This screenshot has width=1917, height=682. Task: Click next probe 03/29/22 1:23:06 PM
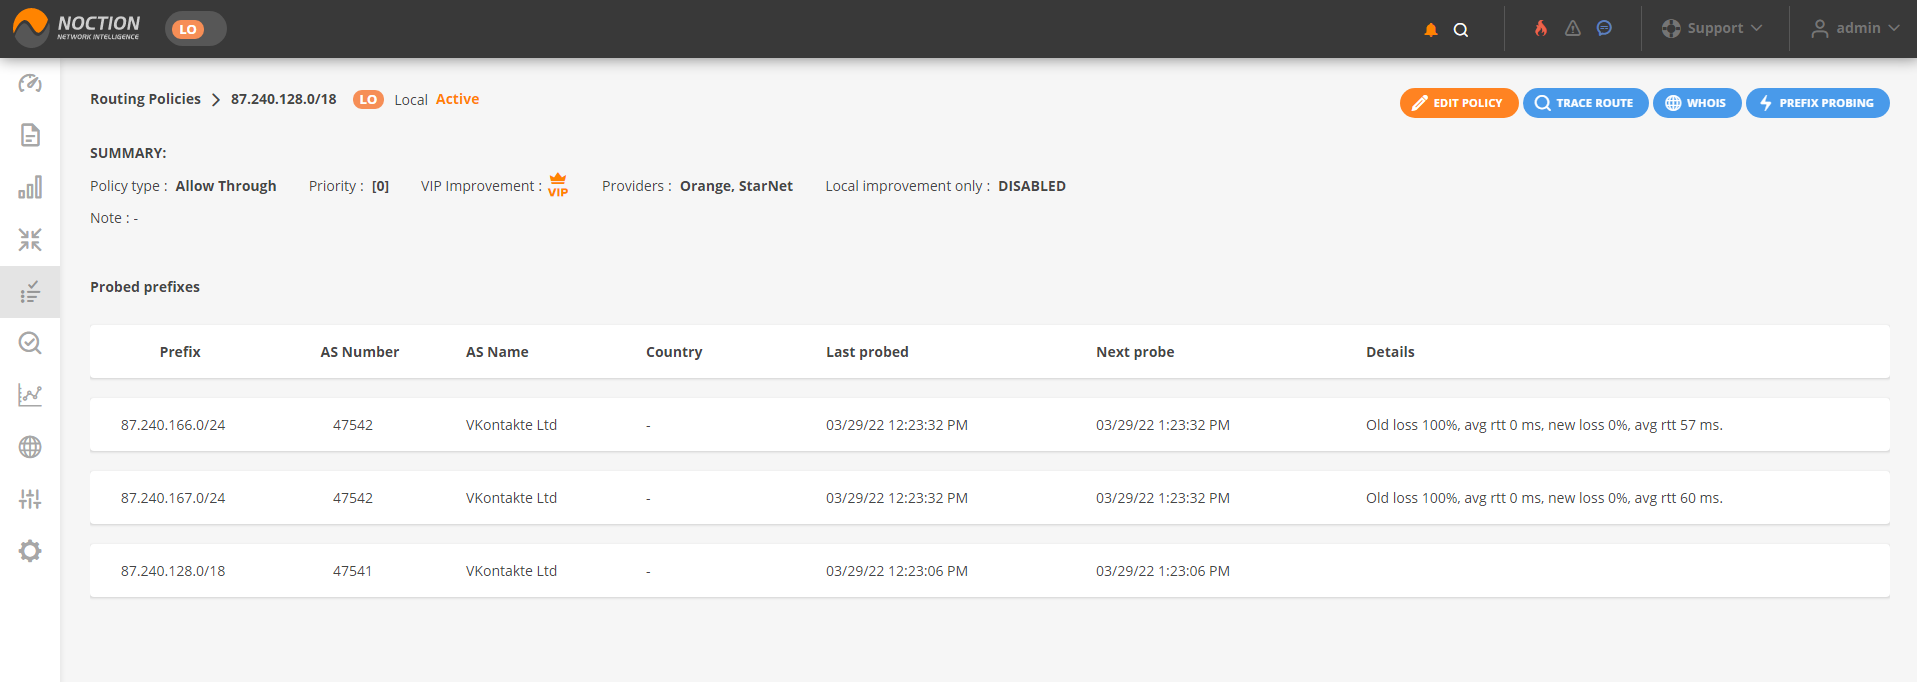tap(1163, 571)
